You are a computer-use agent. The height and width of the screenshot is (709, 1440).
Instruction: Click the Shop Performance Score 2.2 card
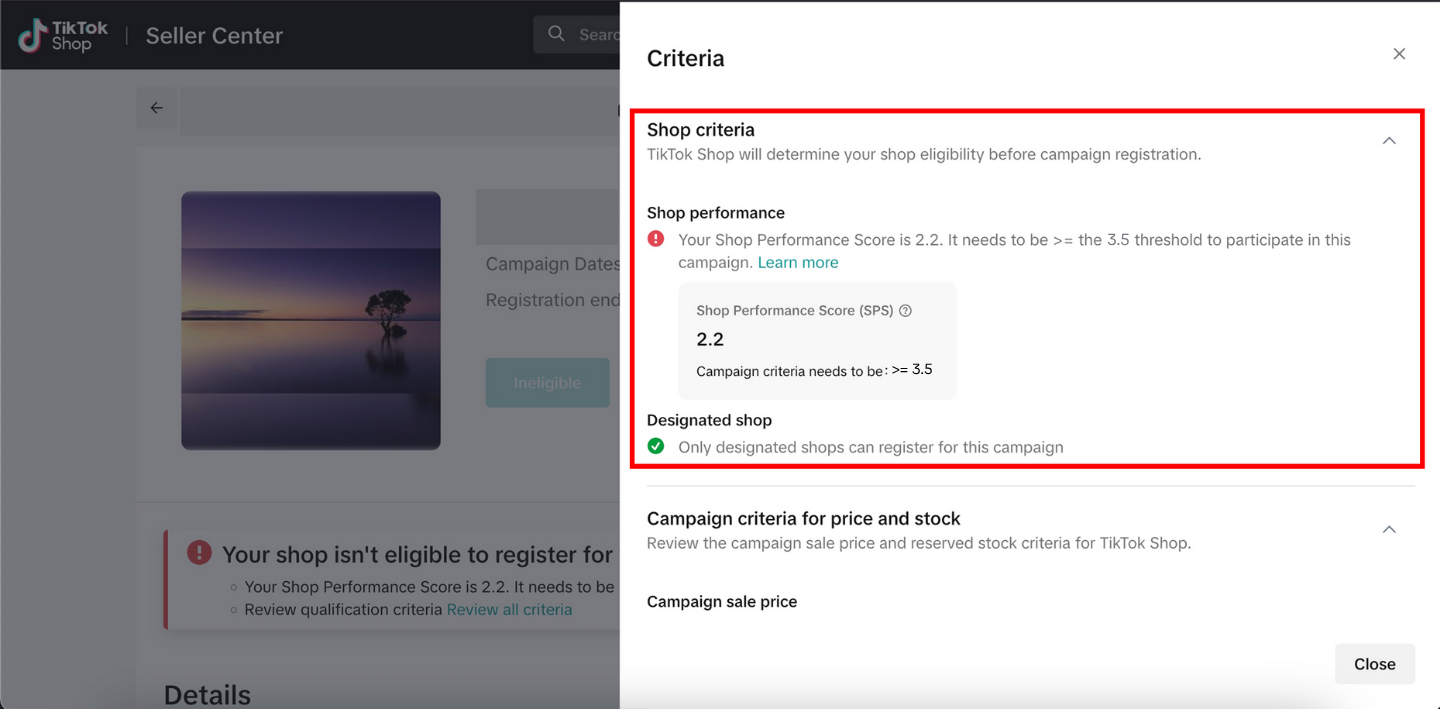point(817,341)
